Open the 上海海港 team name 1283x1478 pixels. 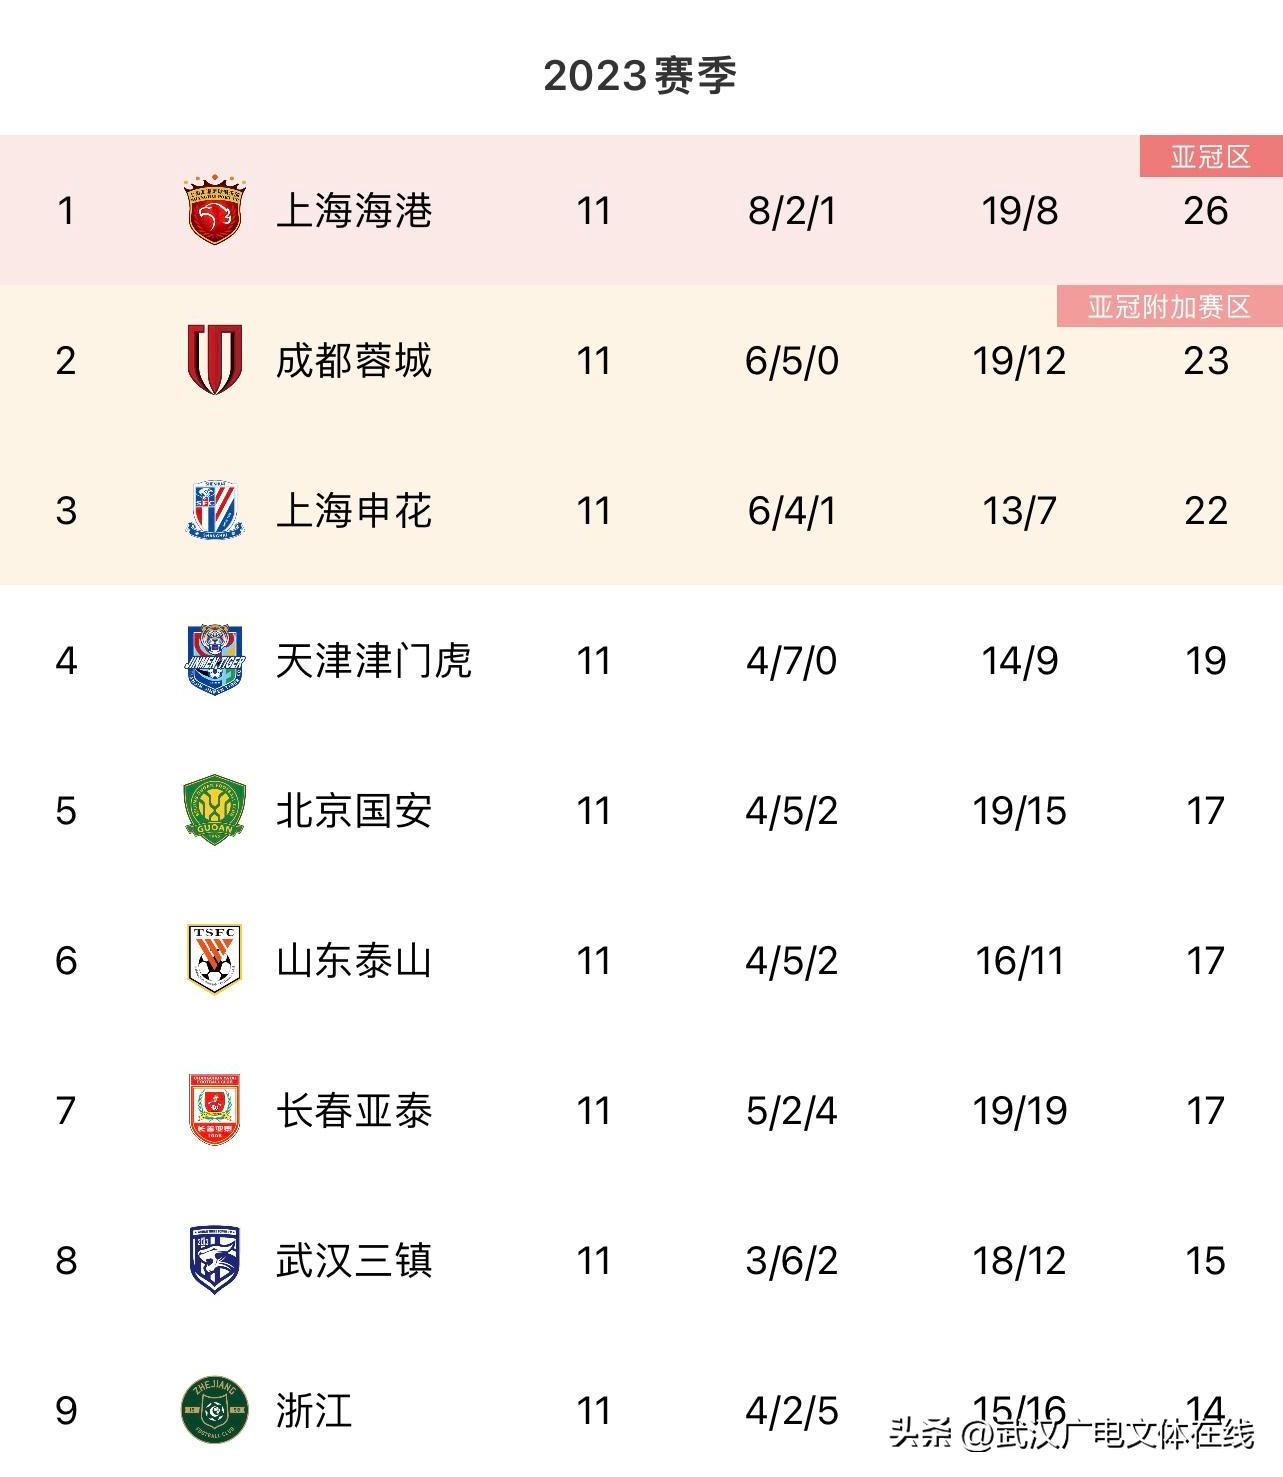click(354, 211)
